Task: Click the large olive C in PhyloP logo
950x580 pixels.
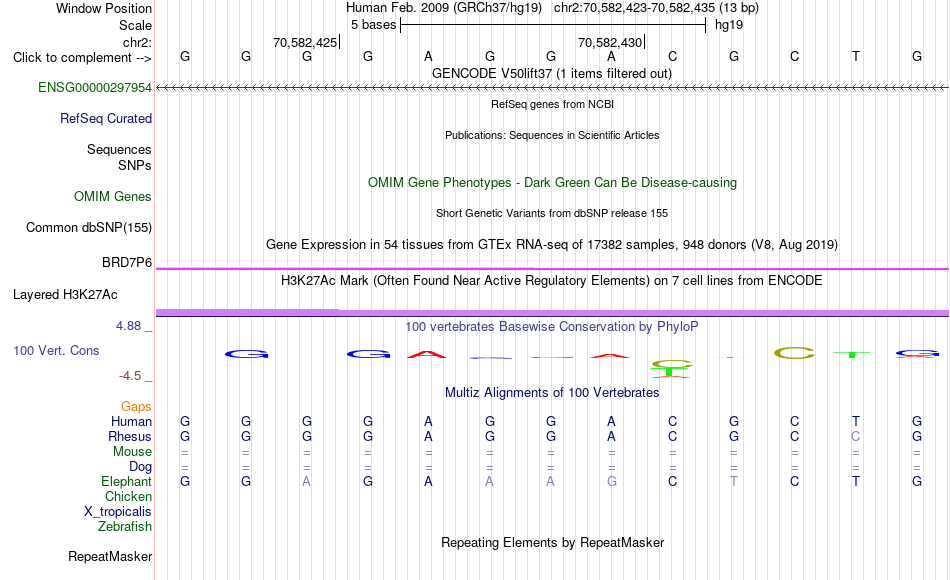Action: (794, 353)
